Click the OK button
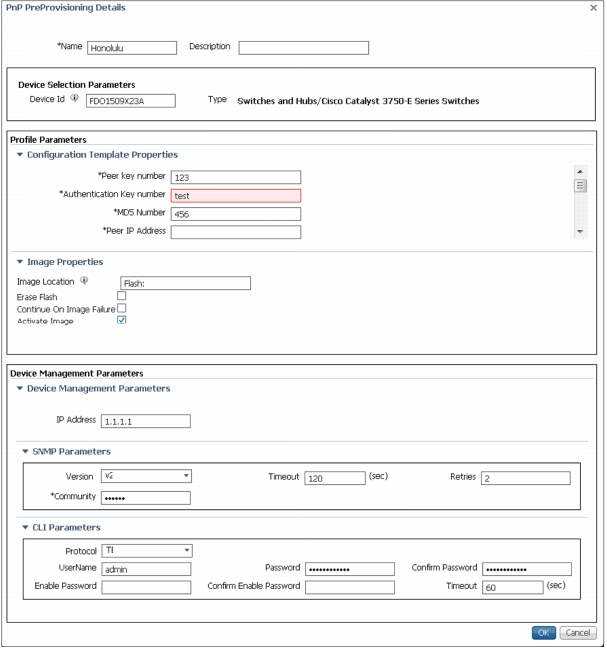Image resolution: width=607 pixels, height=650 pixels. click(x=544, y=633)
